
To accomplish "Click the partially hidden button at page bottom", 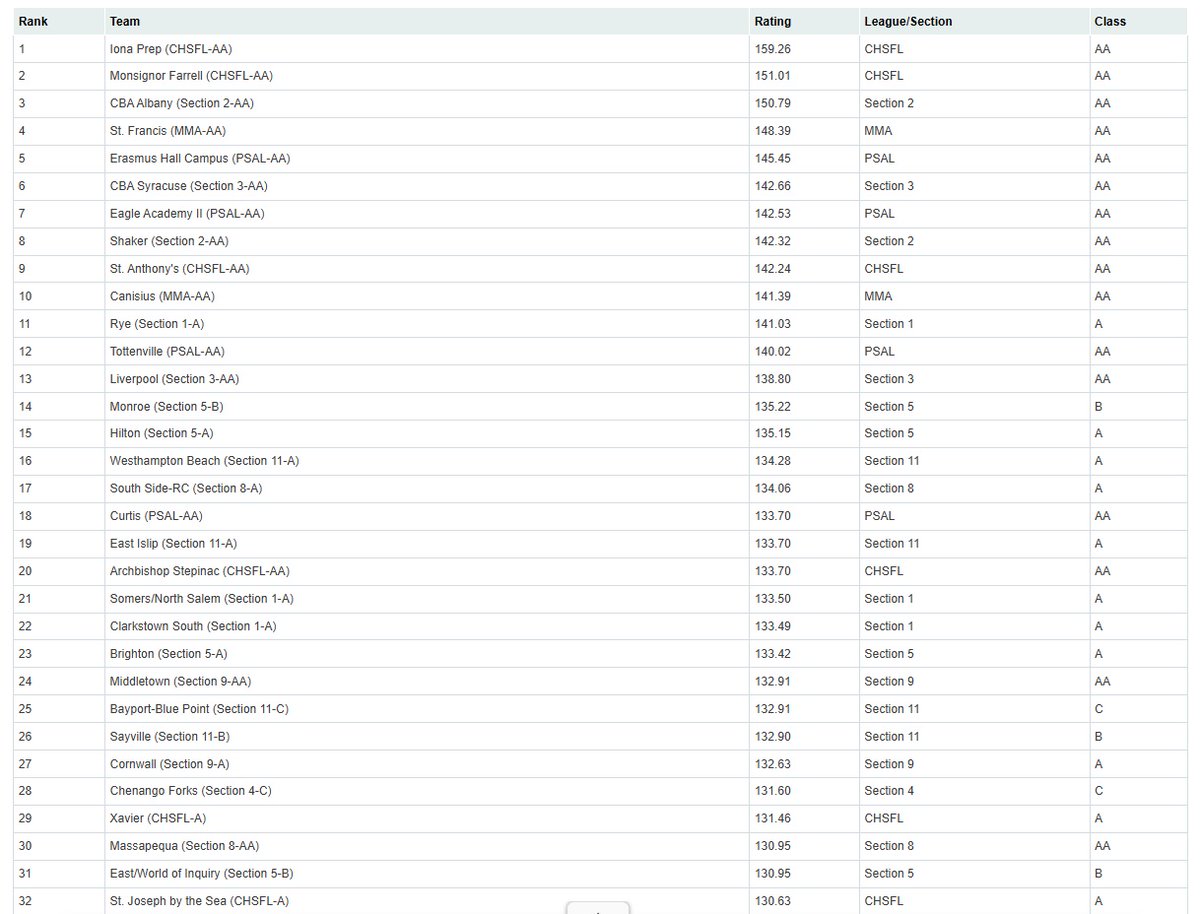I will (598, 908).
